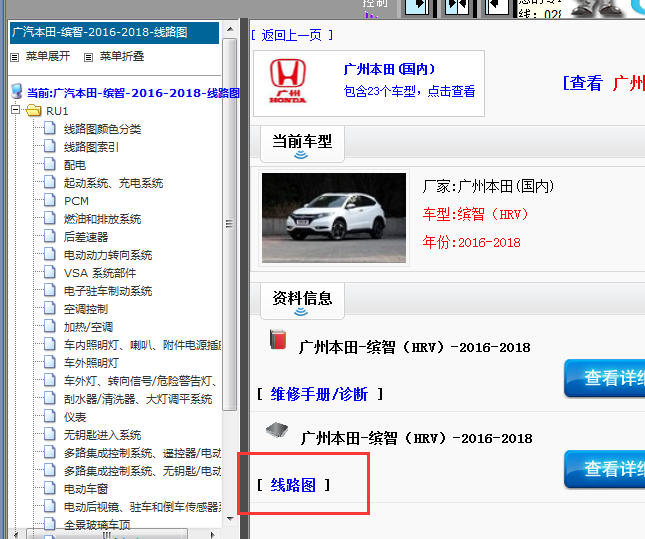Open 广州本田 (国内) brand link

pos(389,69)
